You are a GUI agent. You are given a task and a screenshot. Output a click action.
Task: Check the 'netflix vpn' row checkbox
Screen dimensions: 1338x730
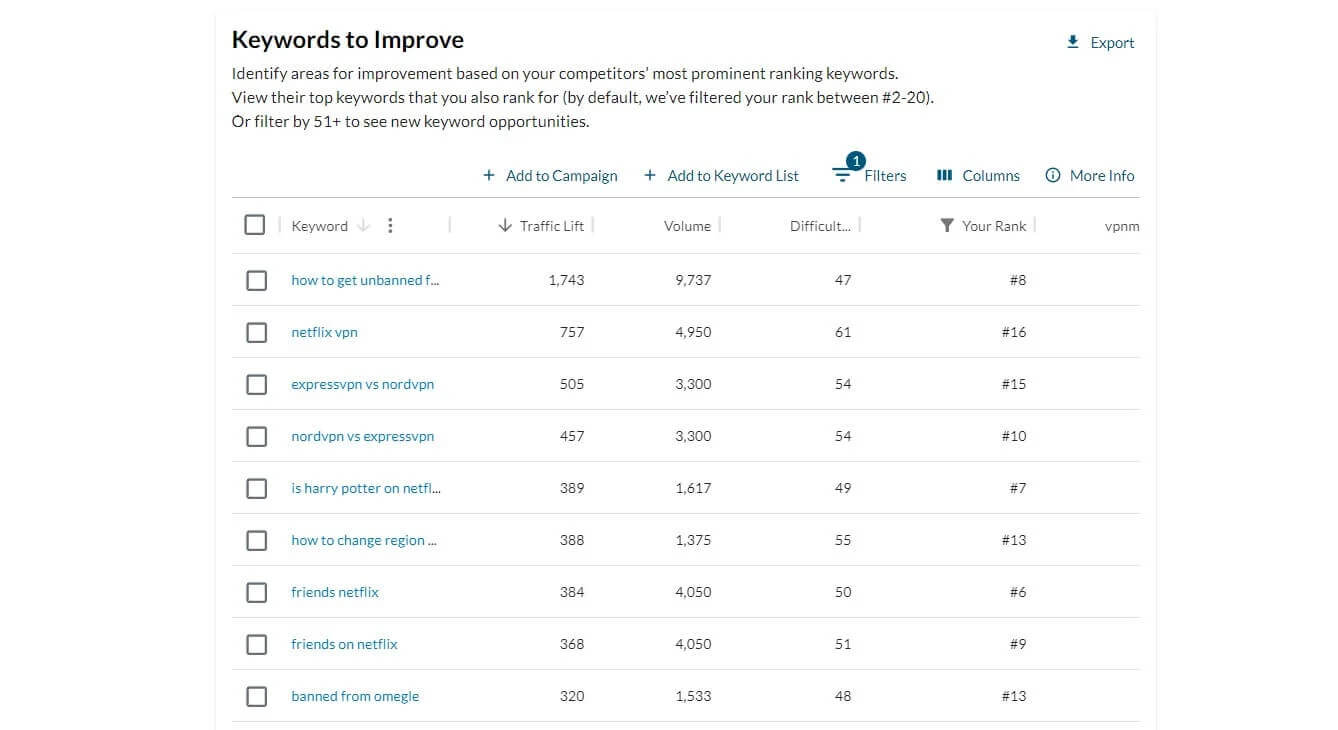257,332
